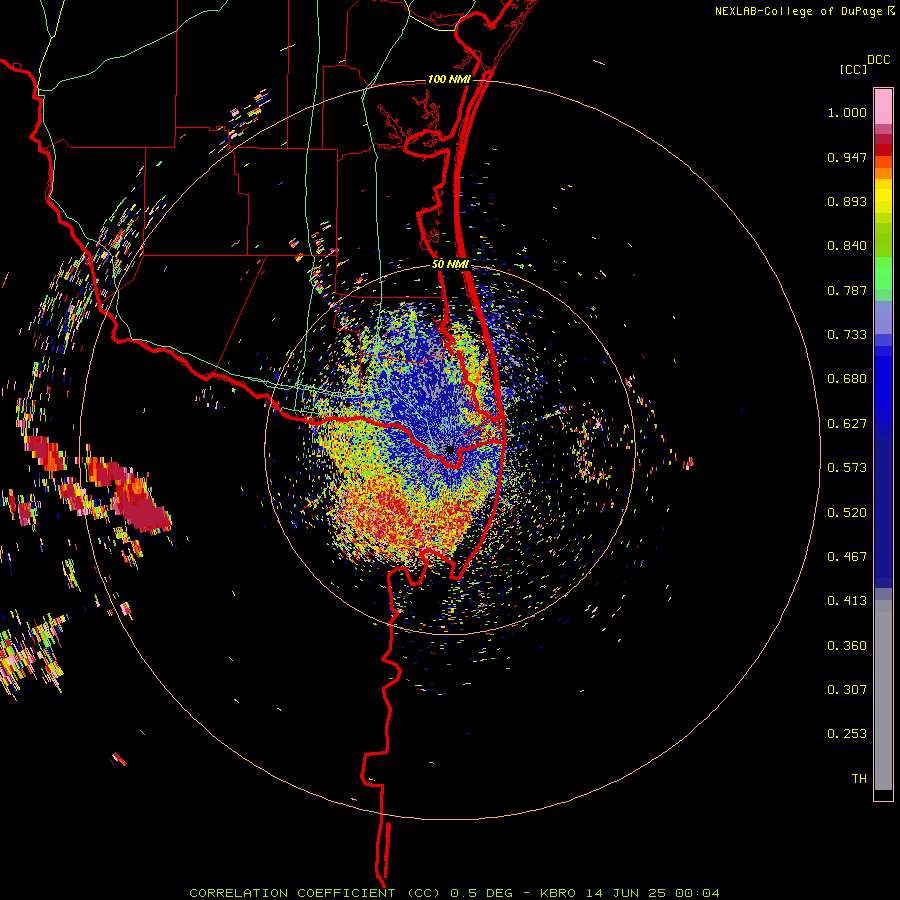The image size is (900, 900).
Task: Select the 0.947 value on the color scale
Action: [847, 157]
